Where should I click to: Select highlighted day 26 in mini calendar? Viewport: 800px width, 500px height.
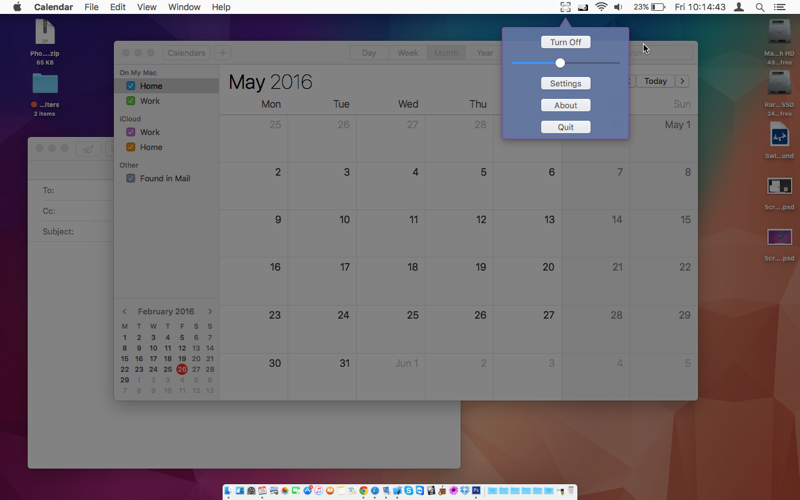tap(182, 369)
